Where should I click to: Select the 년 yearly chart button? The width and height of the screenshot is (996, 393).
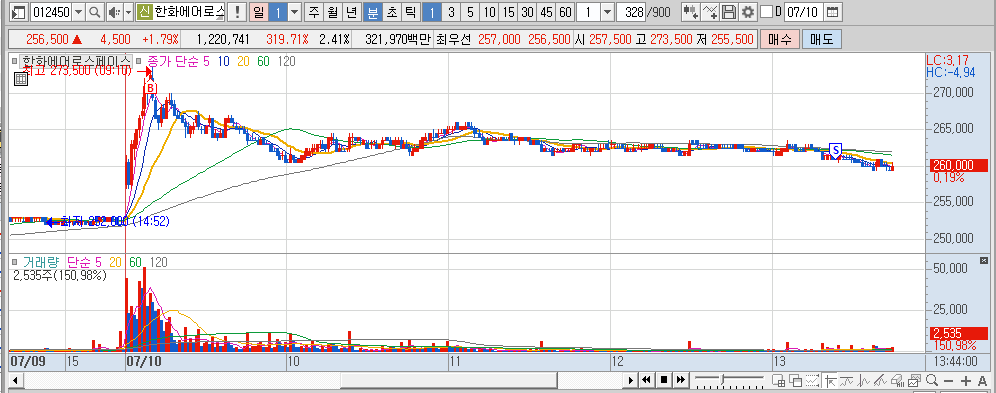[x=351, y=11]
